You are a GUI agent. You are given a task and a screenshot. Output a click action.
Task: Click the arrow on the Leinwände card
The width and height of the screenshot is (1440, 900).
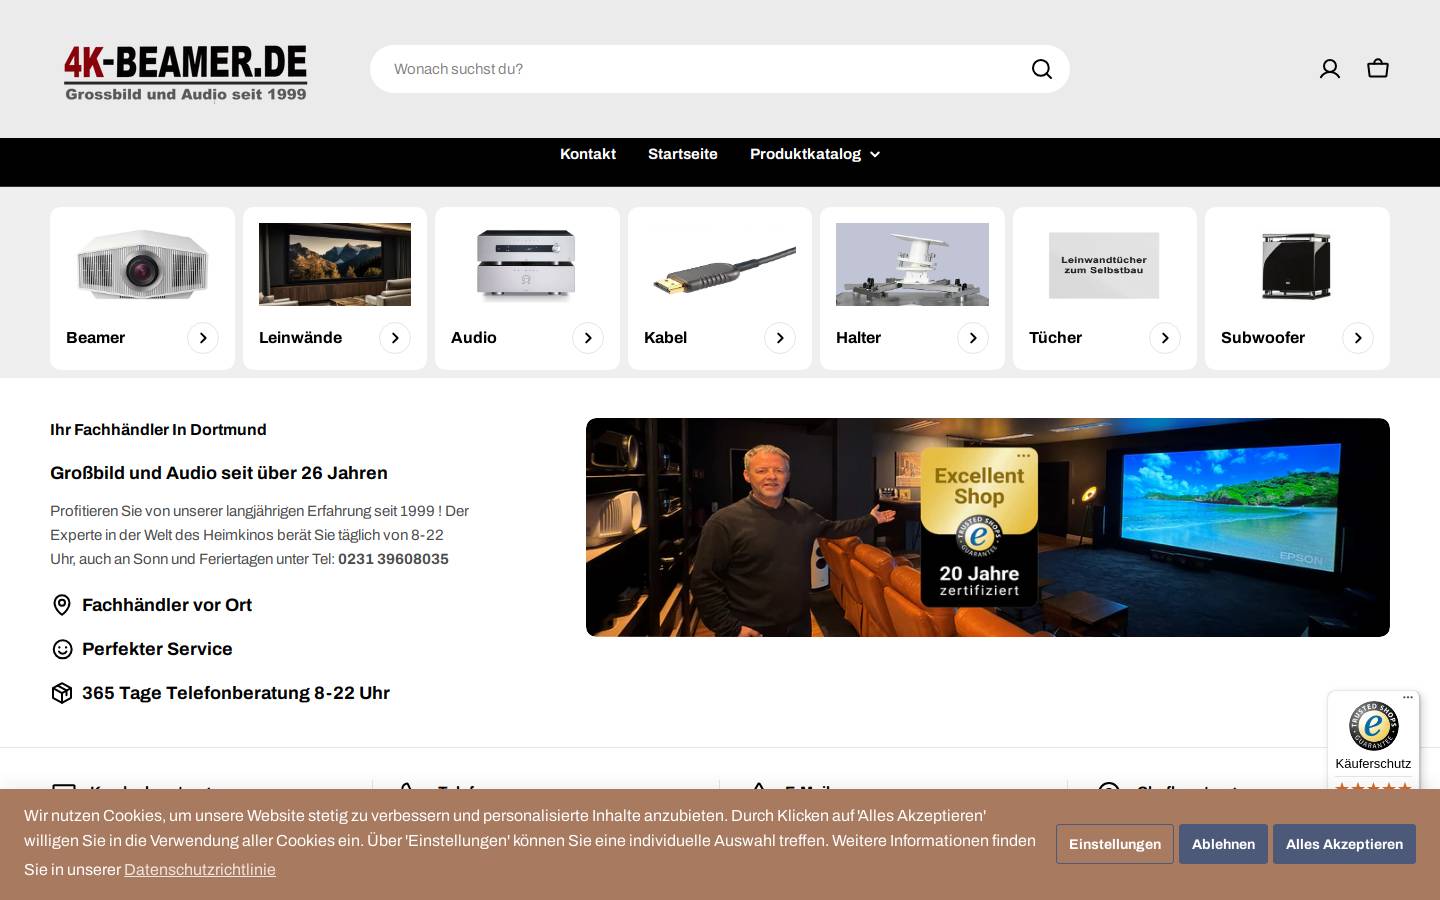click(395, 338)
